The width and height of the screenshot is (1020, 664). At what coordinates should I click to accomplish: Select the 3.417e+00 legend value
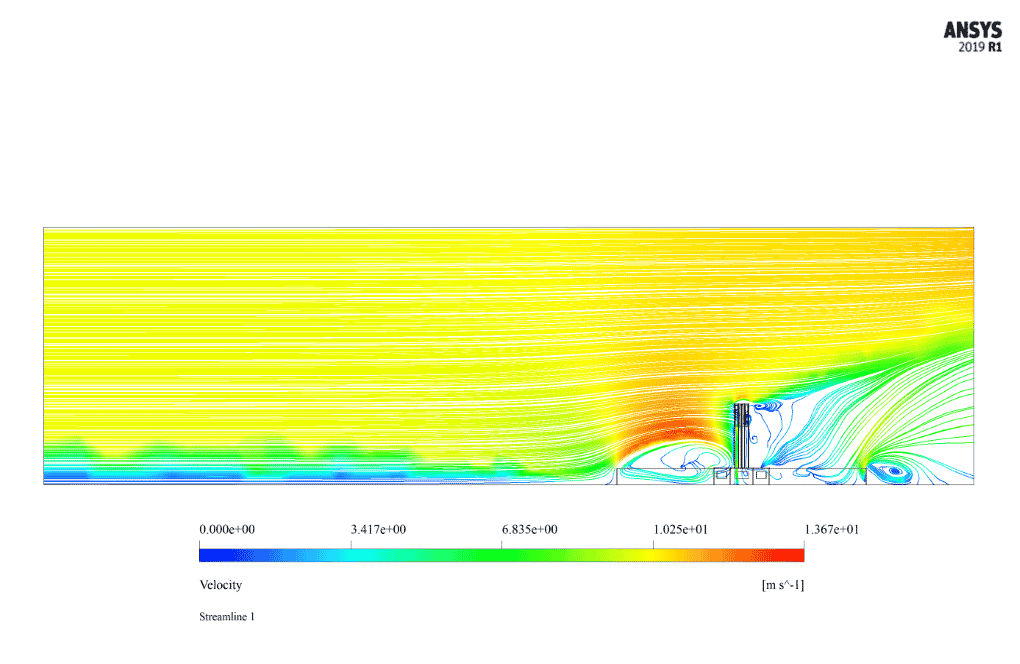click(377, 530)
